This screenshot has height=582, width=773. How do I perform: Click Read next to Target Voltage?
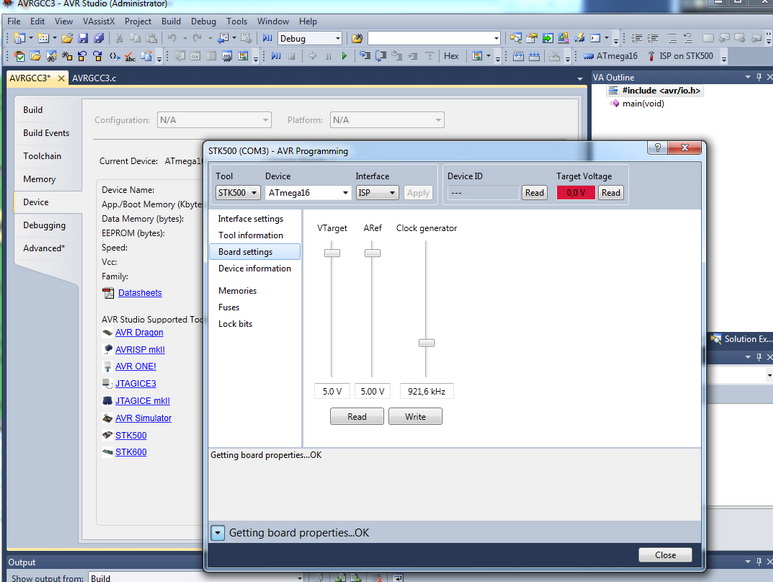610,193
